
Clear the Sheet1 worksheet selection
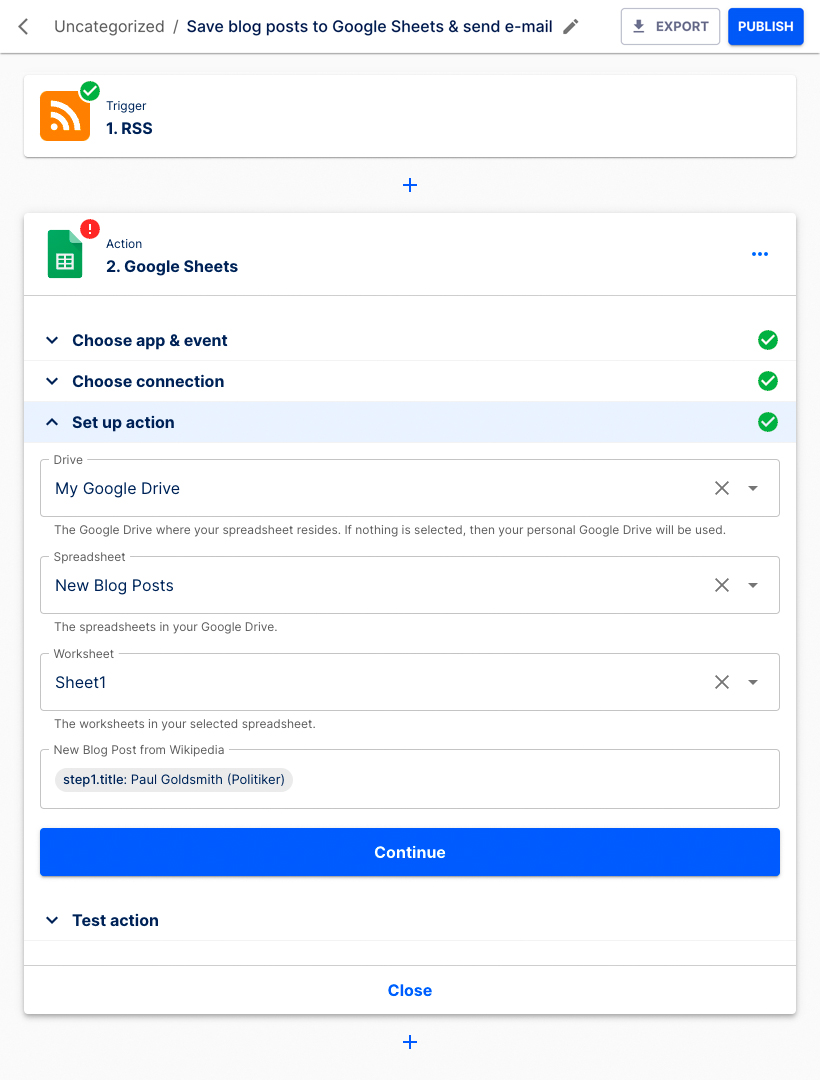722,682
